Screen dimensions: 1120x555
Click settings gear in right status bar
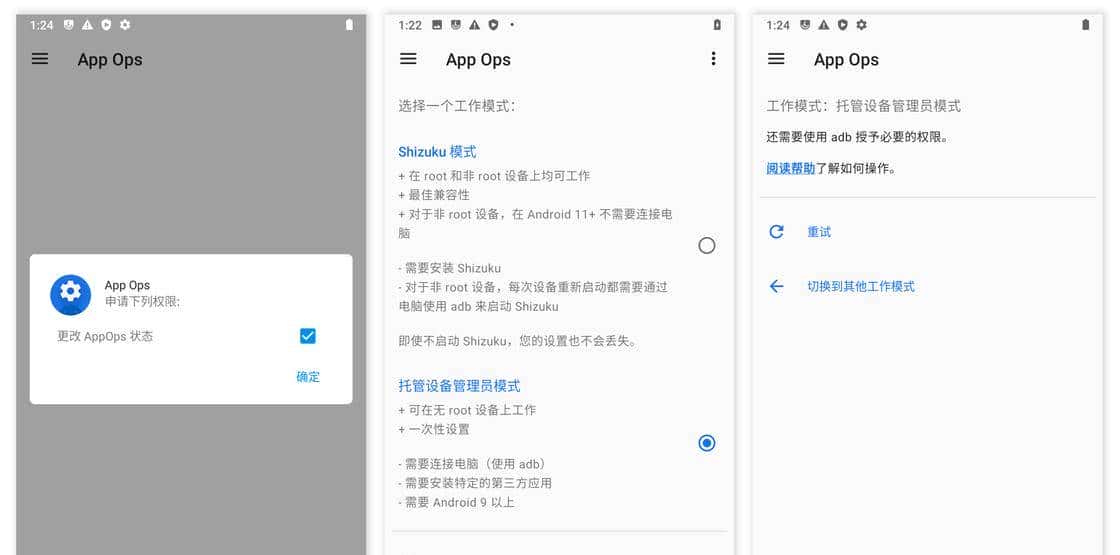click(861, 25)
